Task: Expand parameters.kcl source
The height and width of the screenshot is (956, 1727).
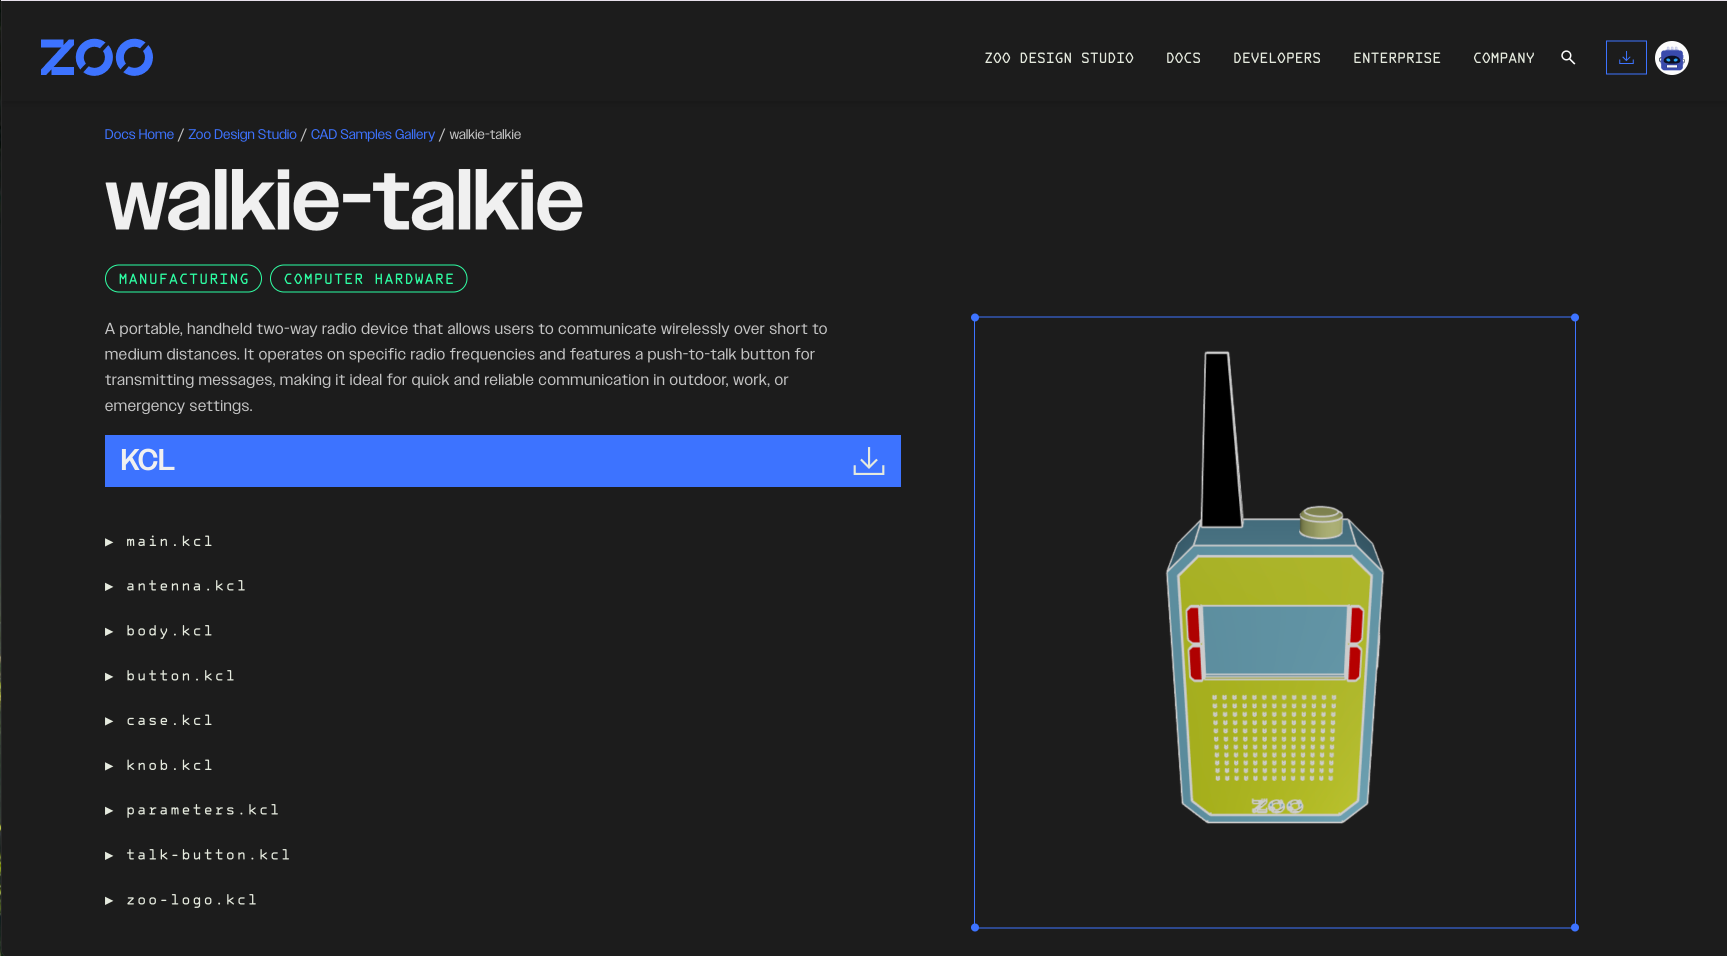Action: pyautogui.click(x=202, y=810)
